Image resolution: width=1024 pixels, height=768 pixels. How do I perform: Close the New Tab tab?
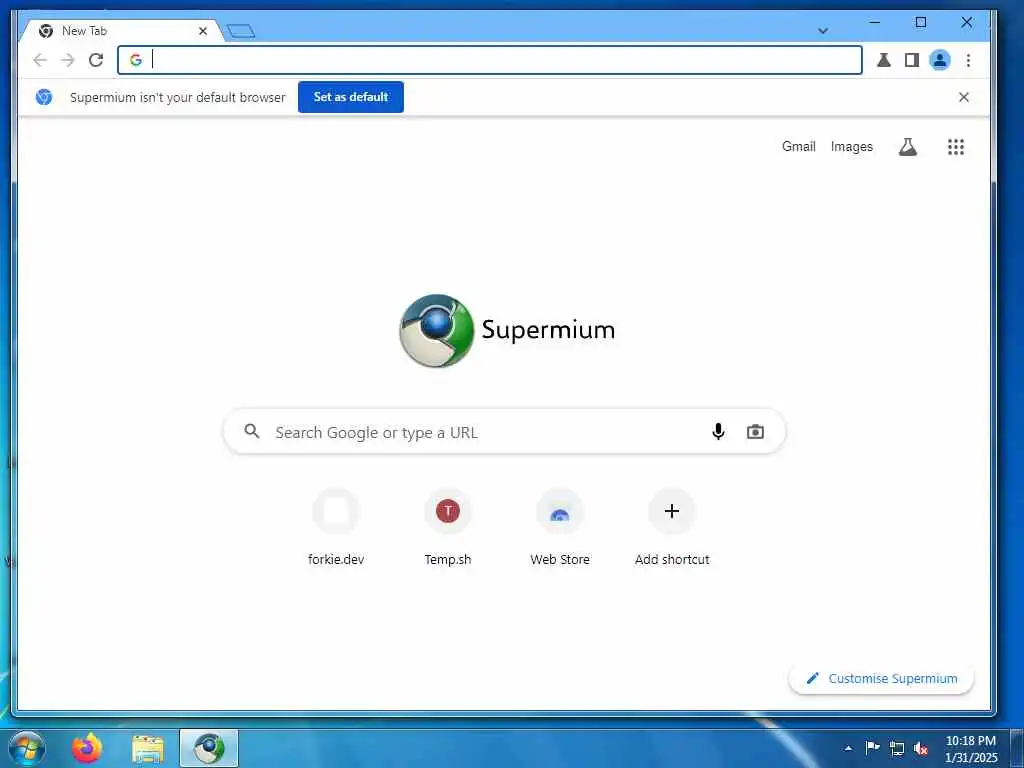click(202, 31)
